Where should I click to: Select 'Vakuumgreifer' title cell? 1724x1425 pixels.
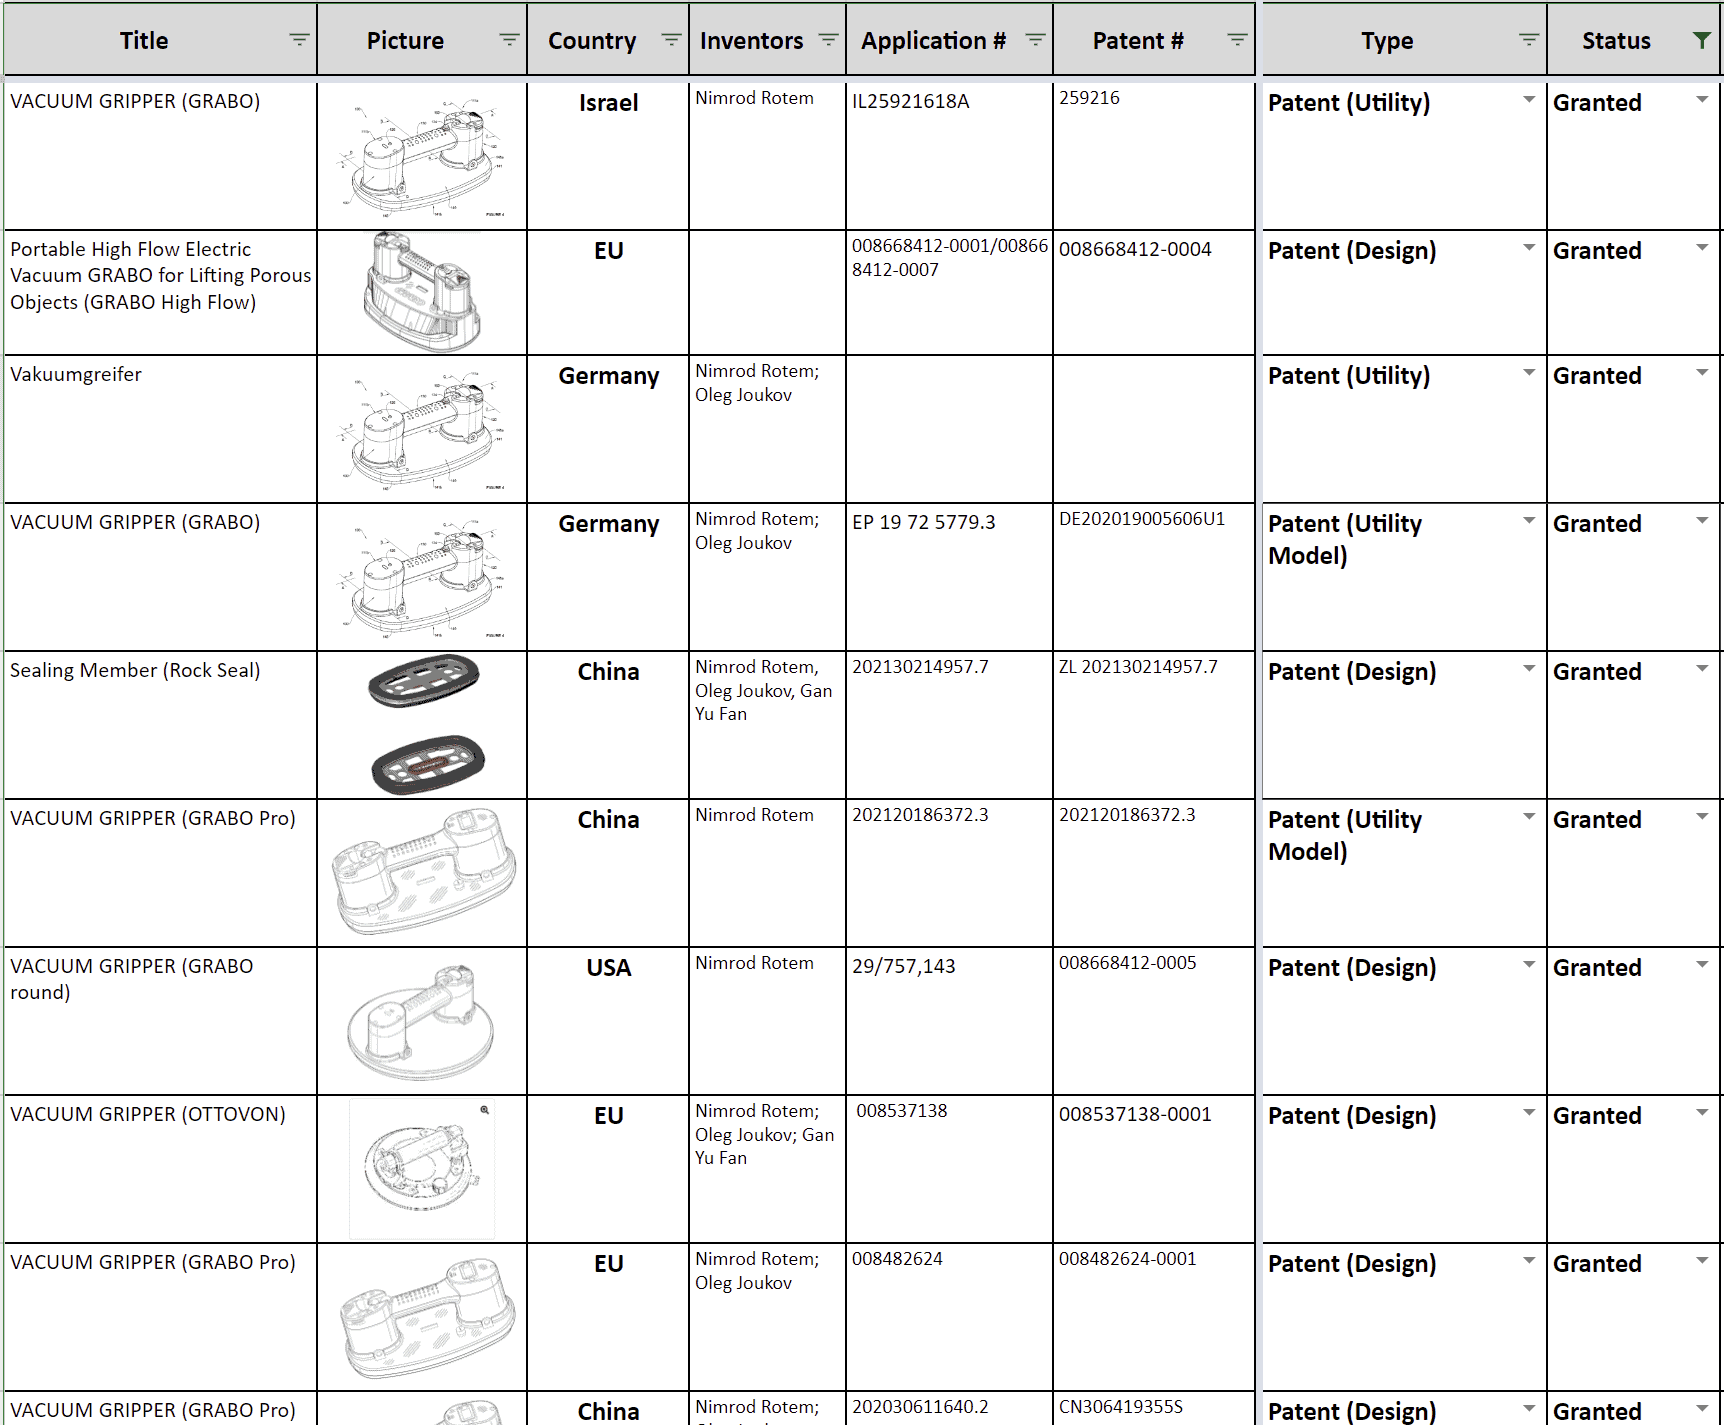click(x=160, y=429)
